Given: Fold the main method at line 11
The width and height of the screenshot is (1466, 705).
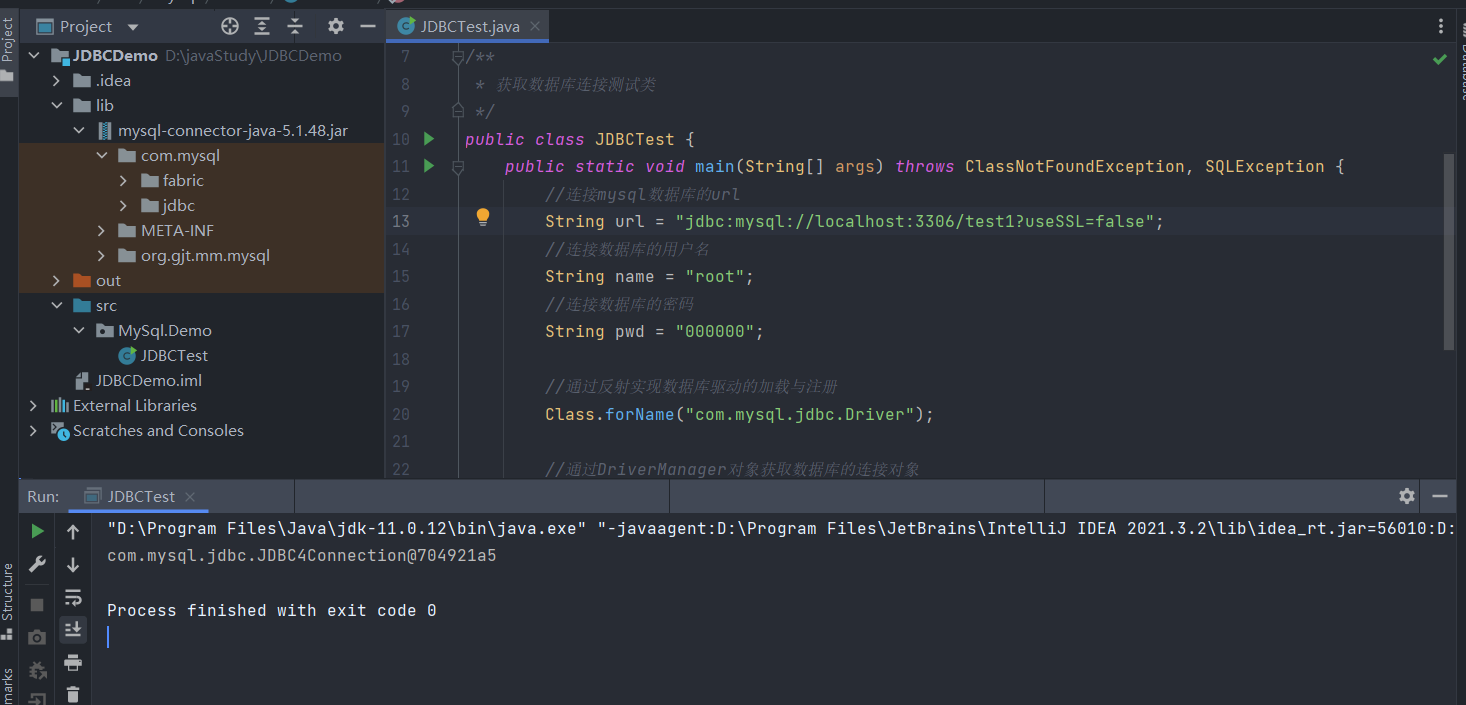Looking at the screenshot, I should 457,167.
